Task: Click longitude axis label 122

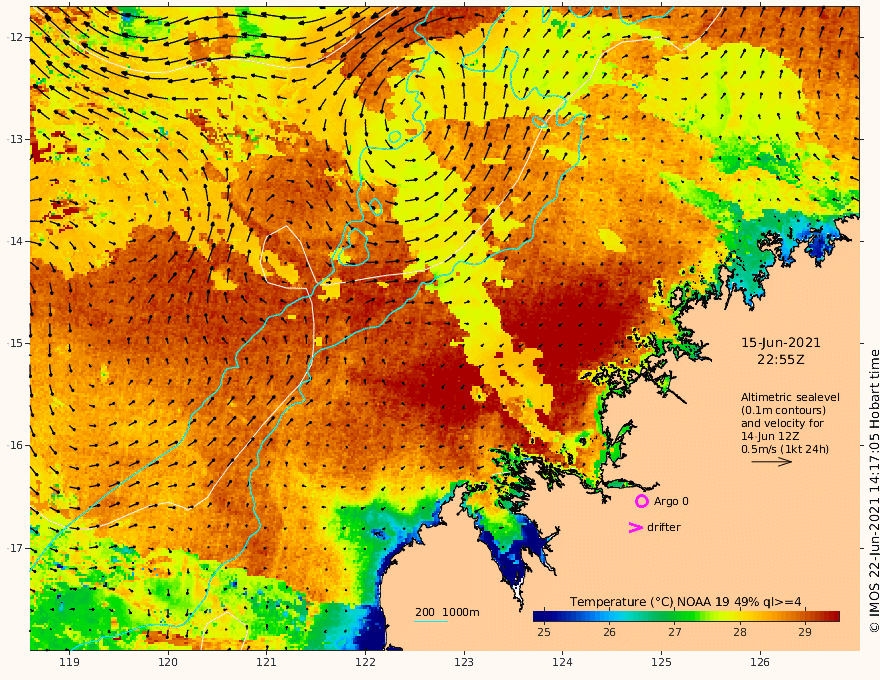Action: click(365, 662)
